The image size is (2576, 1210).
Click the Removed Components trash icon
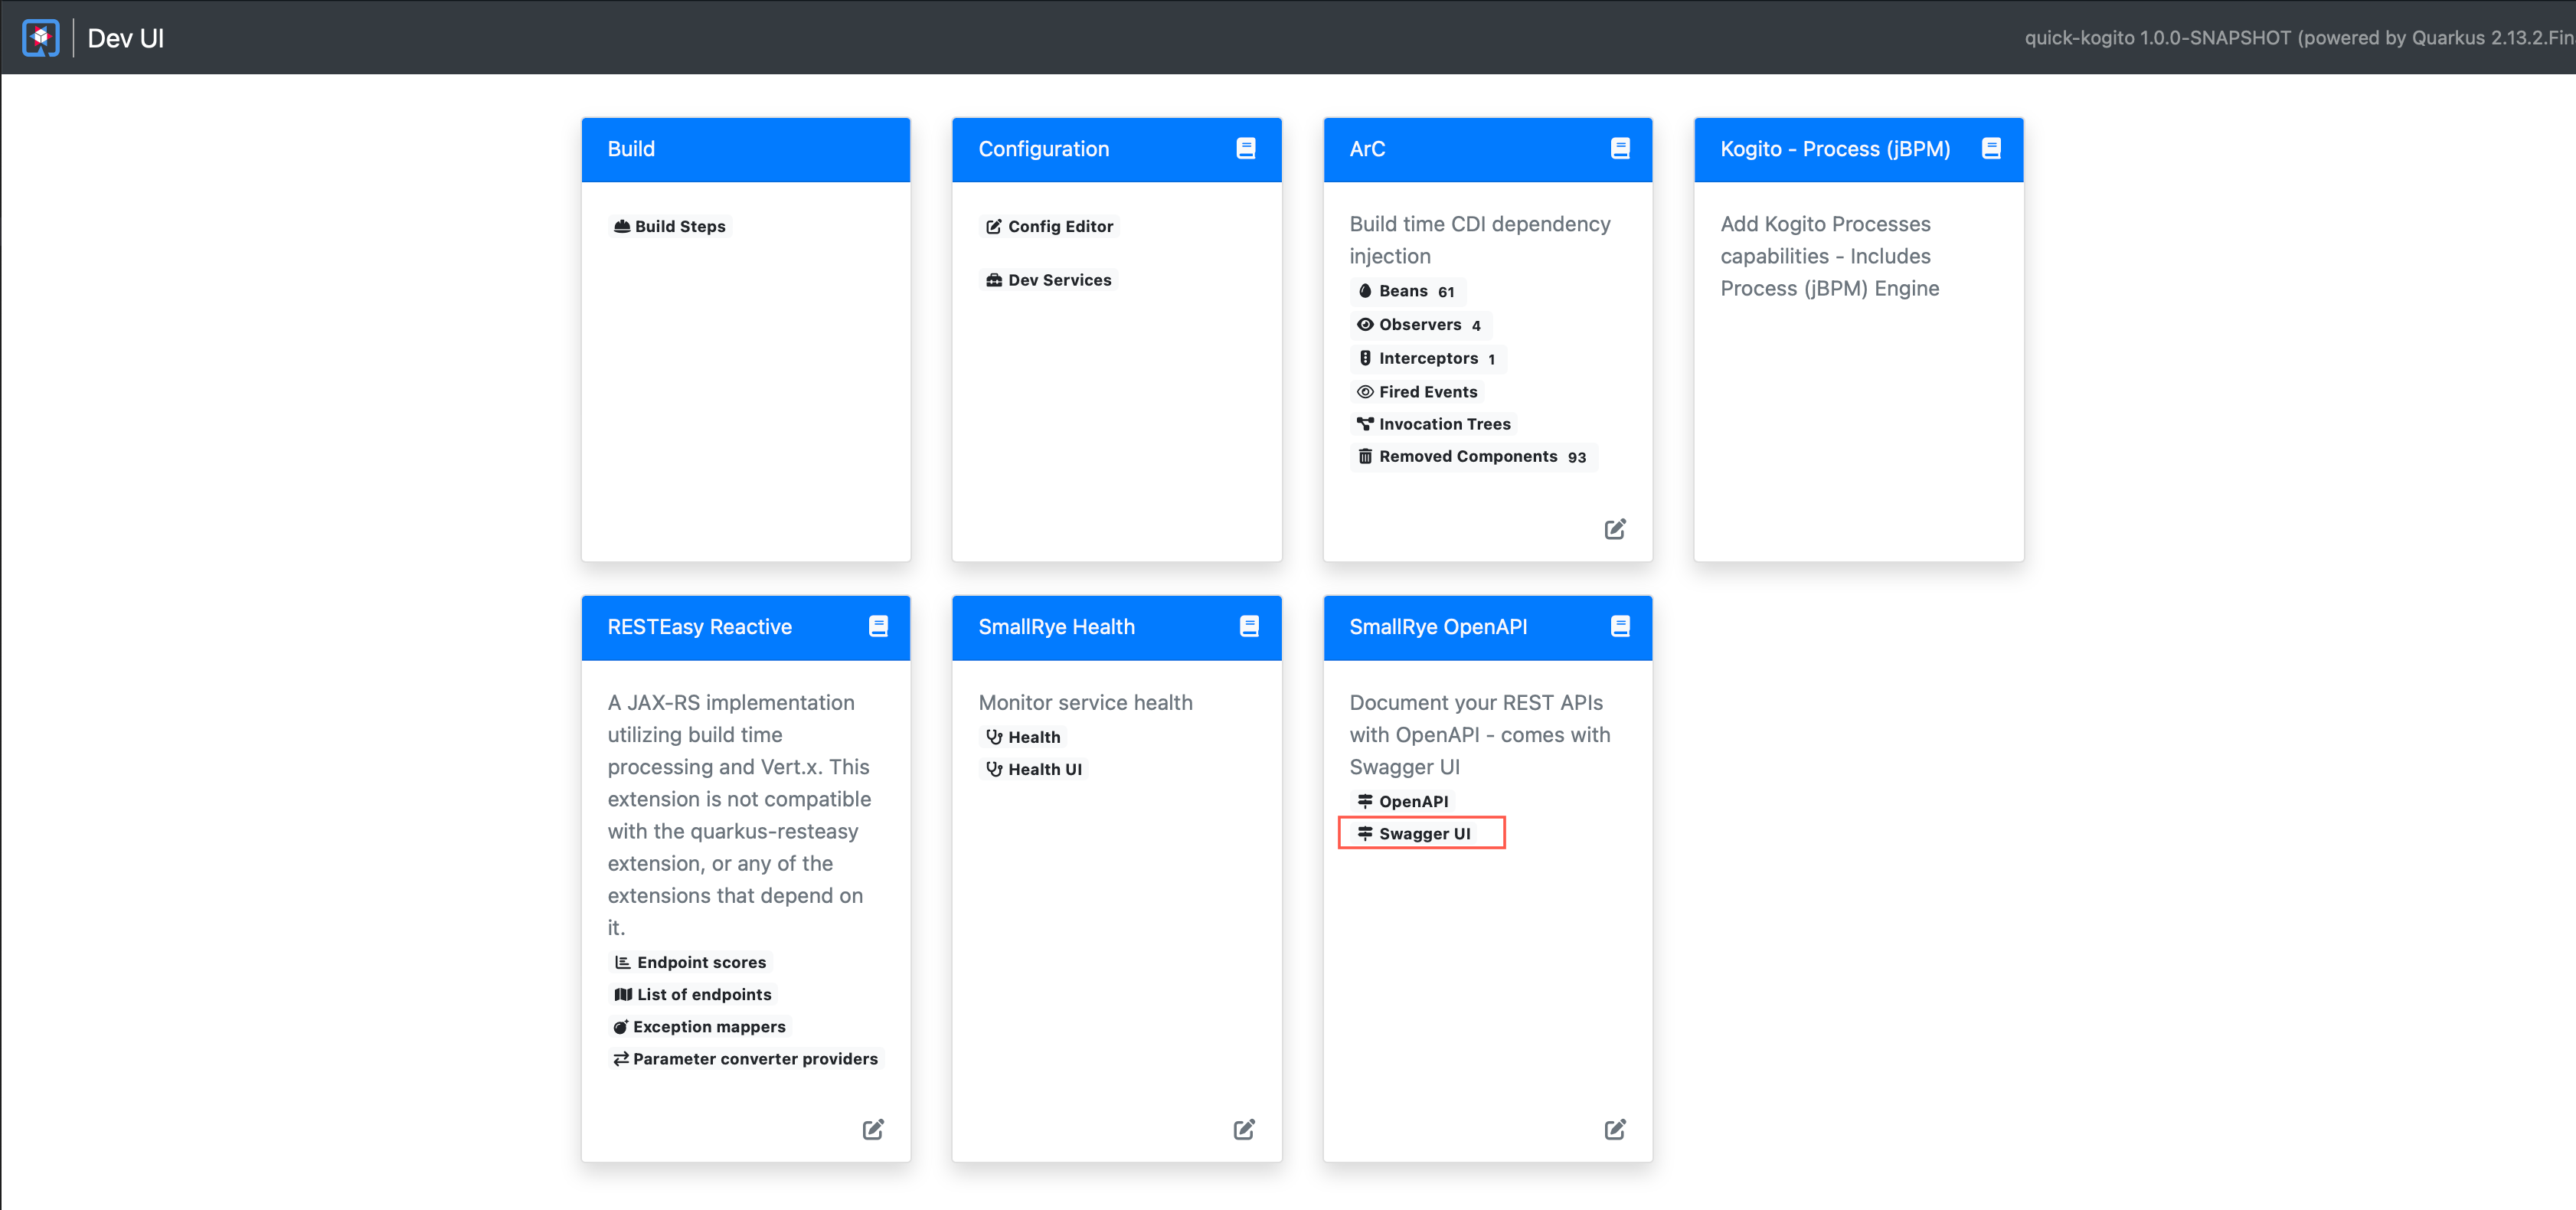pos(1365,456)
